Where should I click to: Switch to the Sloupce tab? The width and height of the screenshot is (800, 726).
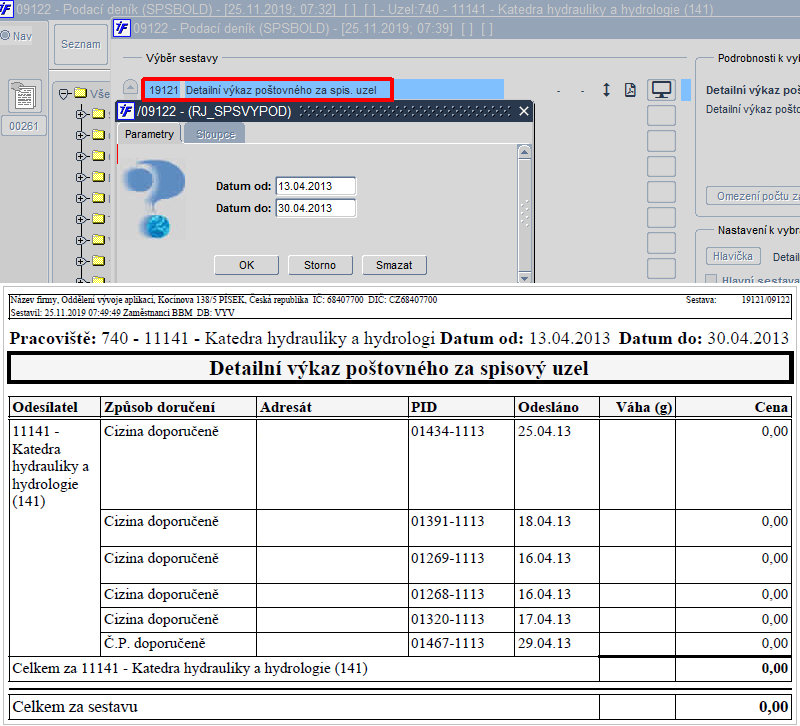(x=215, y=134)
